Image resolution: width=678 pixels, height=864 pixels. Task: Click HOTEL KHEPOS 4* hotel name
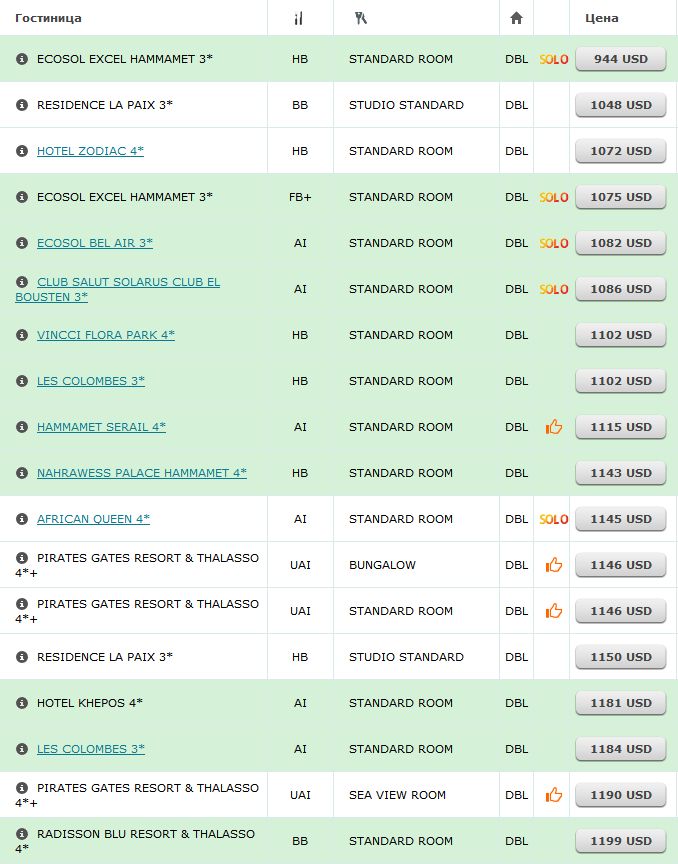tap(90, 703)
